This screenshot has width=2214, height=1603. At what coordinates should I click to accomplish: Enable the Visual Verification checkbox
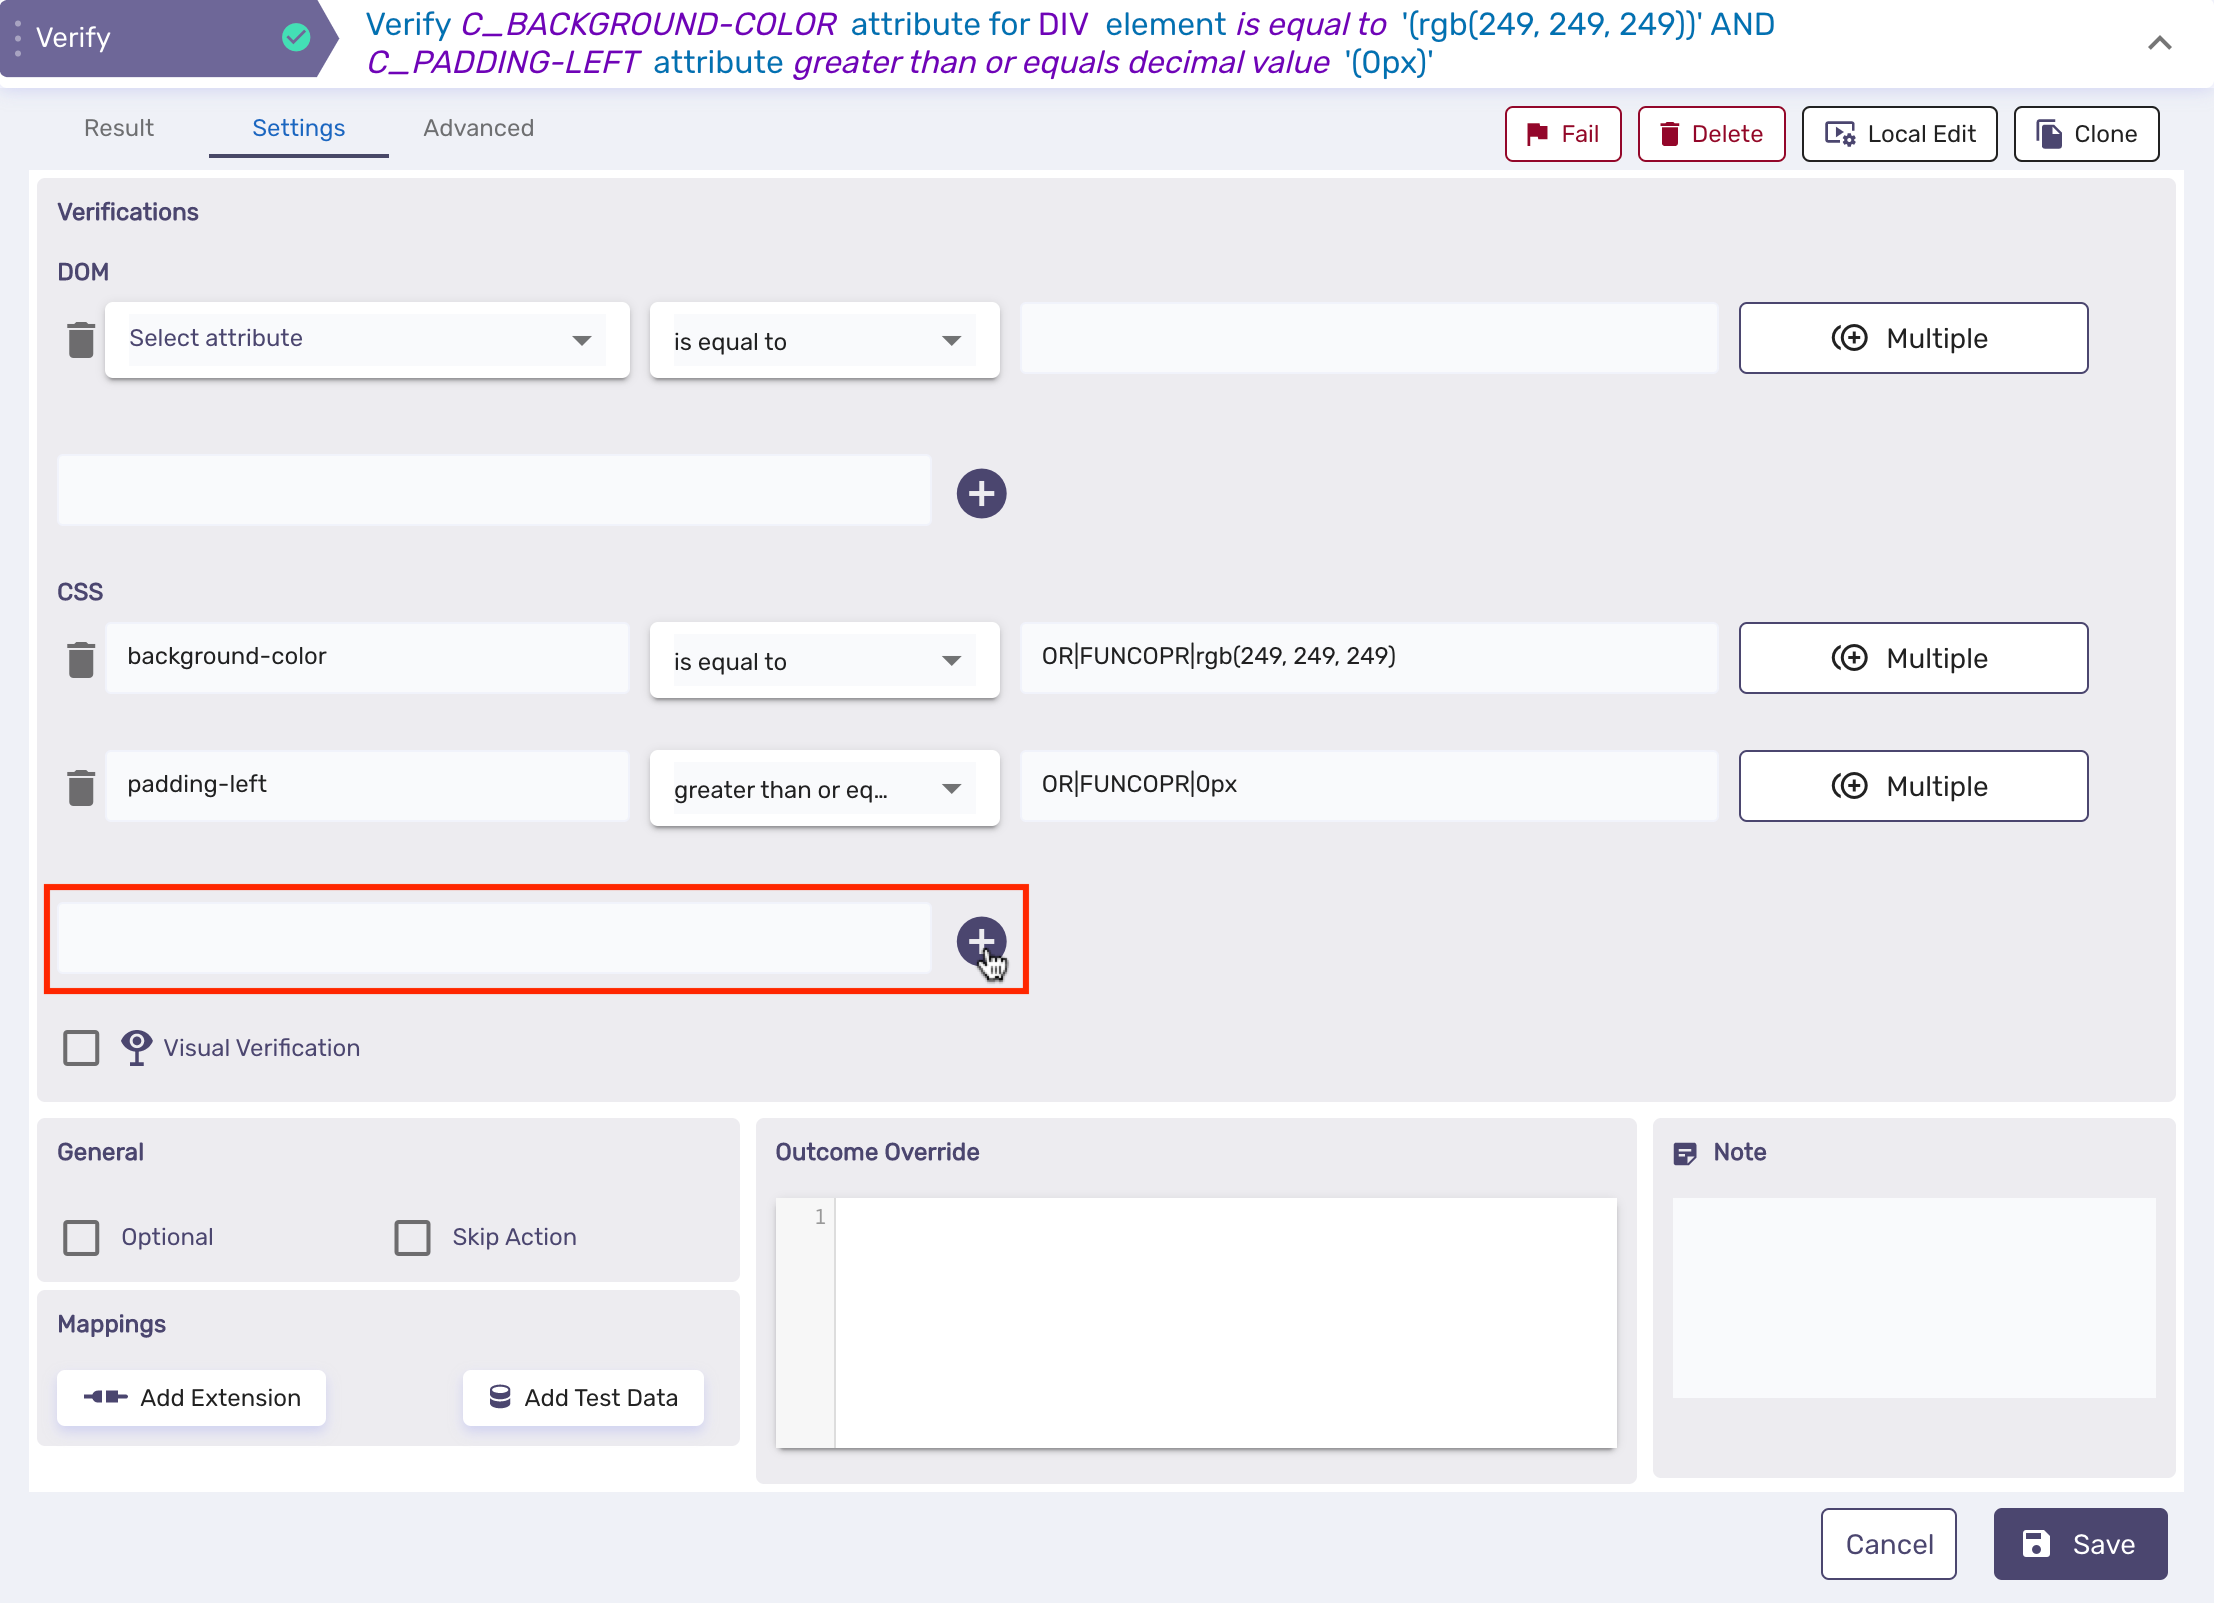coord(81,1048)
